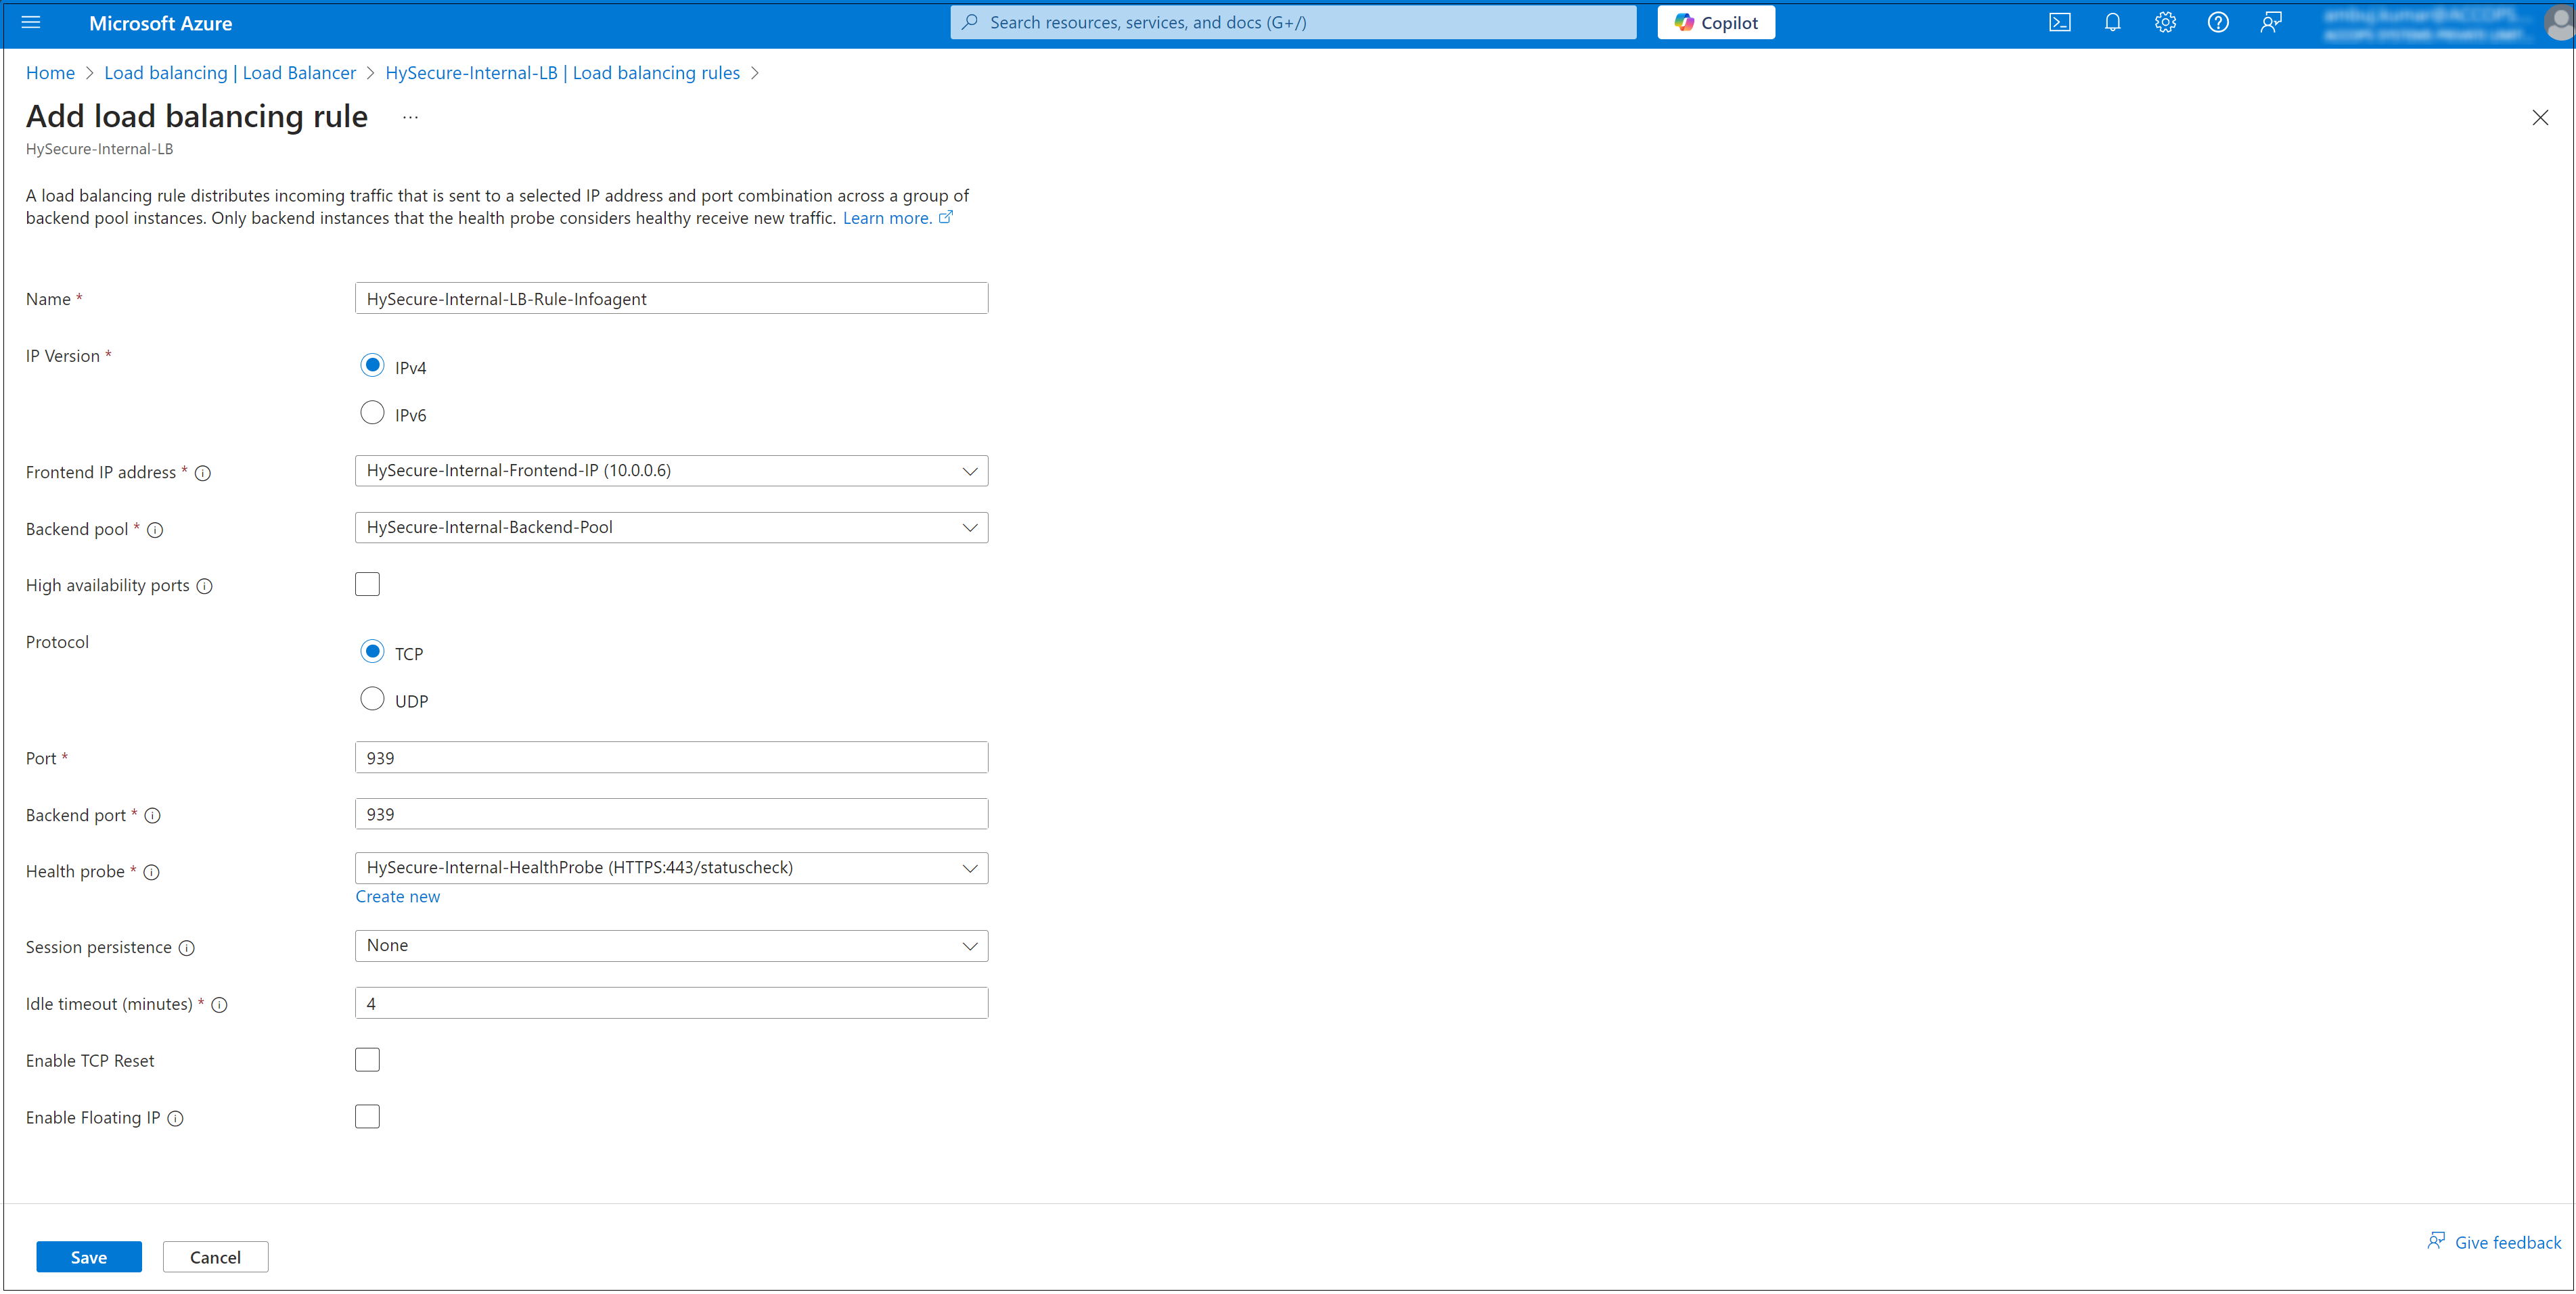The height and width of the screenshot is (1294, 2576).
Task: Click the Copilot button
Action: coord(1716,22)
